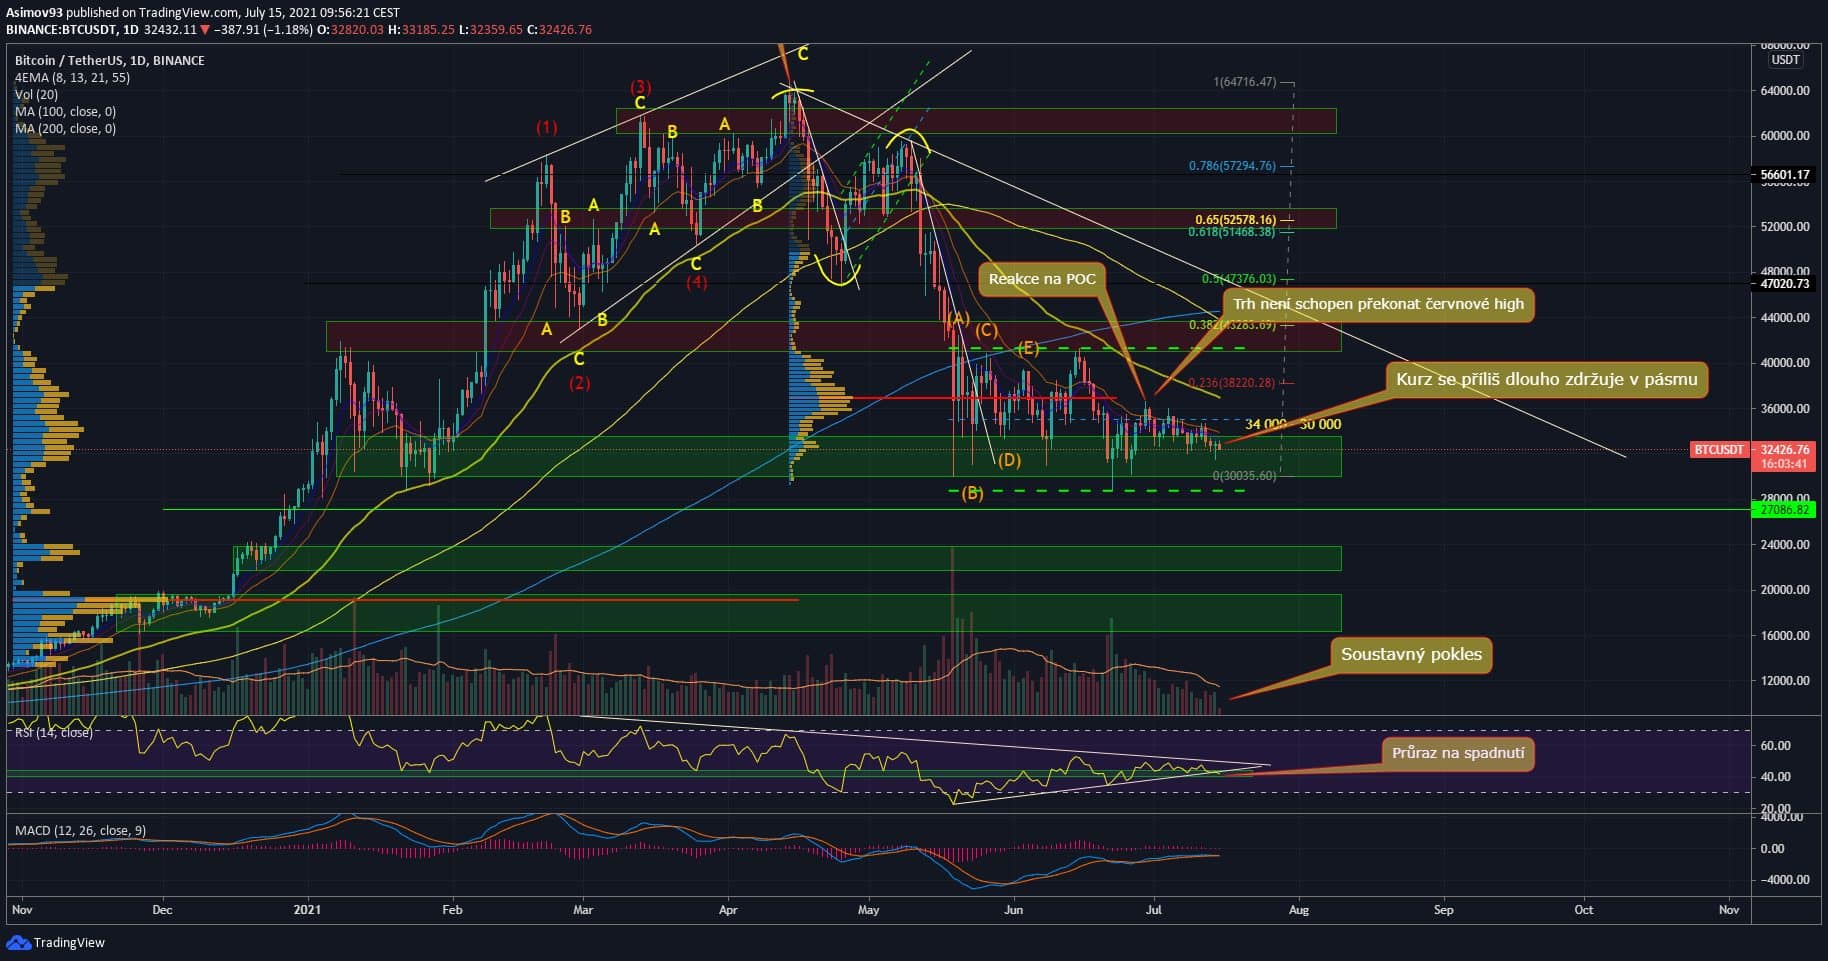Select the yellow C label at chart top

coord(803,54)
